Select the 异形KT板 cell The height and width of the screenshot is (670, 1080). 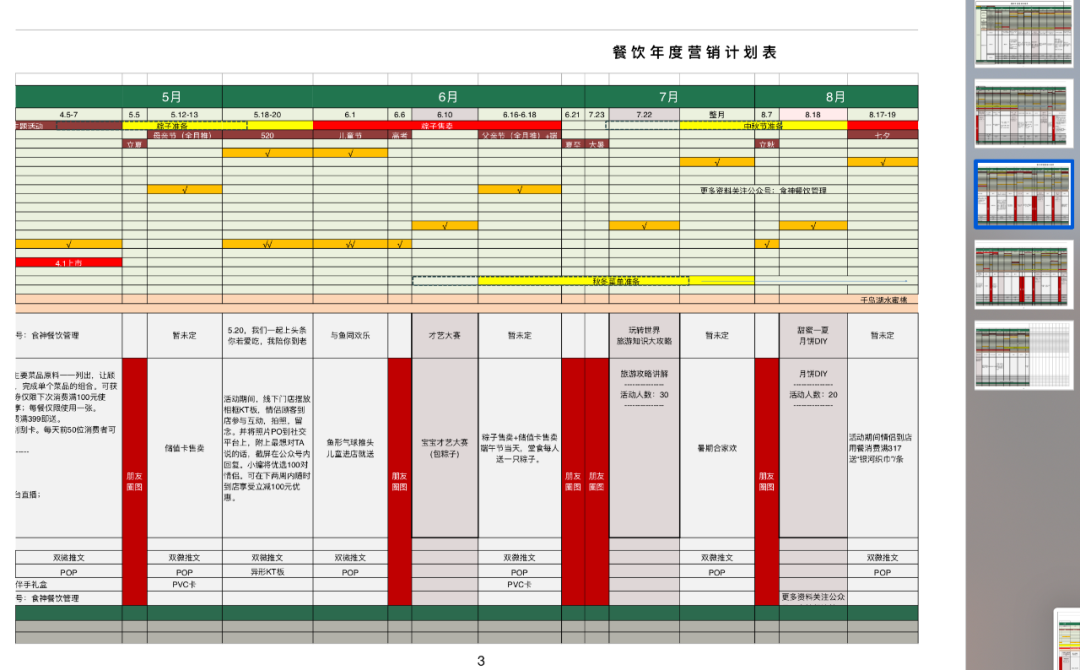(x=267, y=572)
